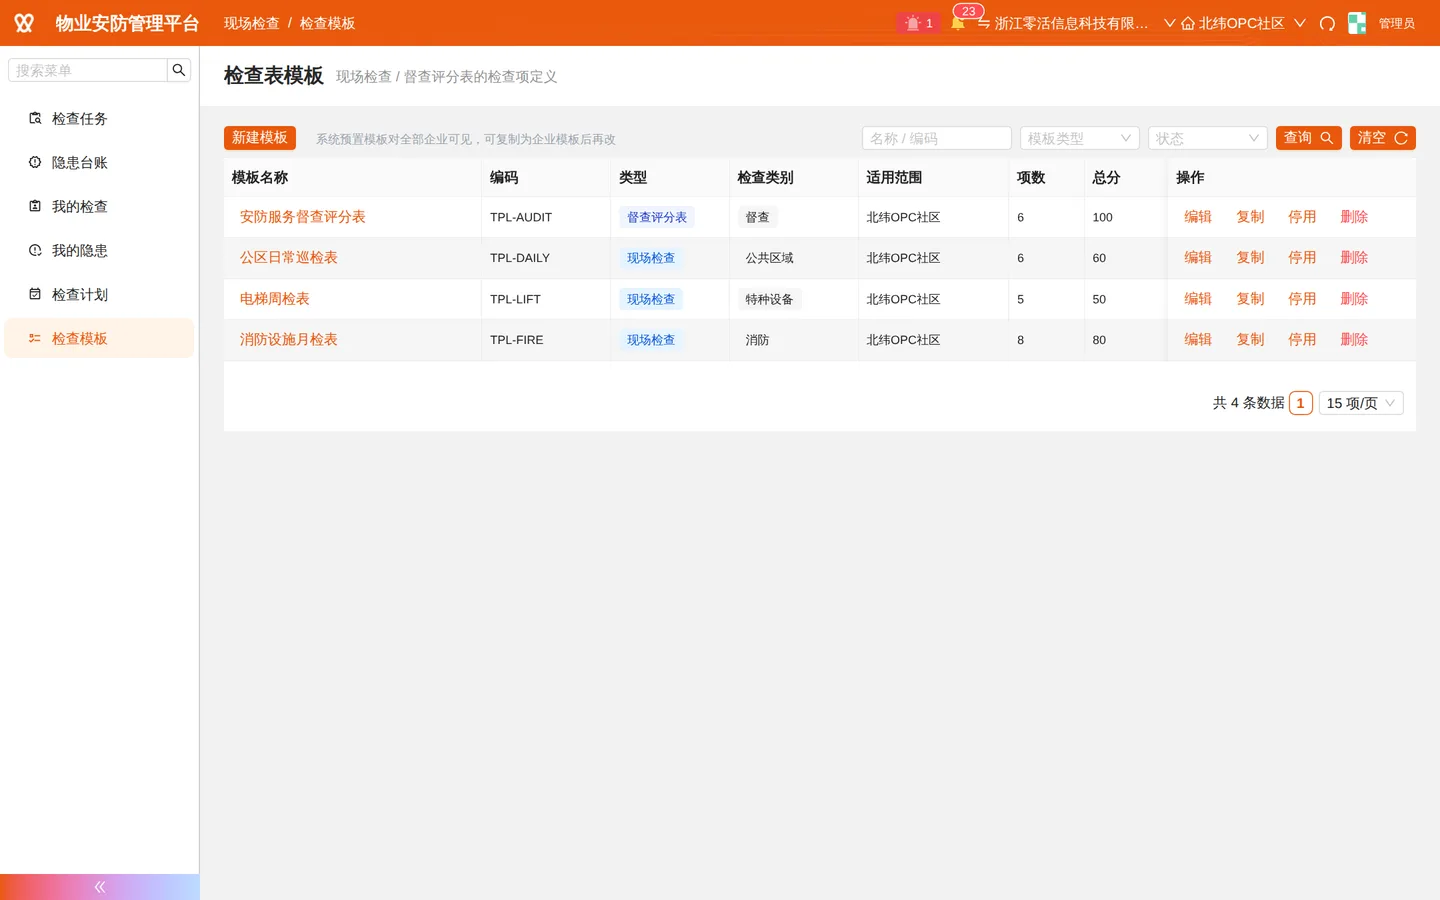Click the 清空 reset button
The height and width of the screenshot is (900, 1440).
[1383, 138]
